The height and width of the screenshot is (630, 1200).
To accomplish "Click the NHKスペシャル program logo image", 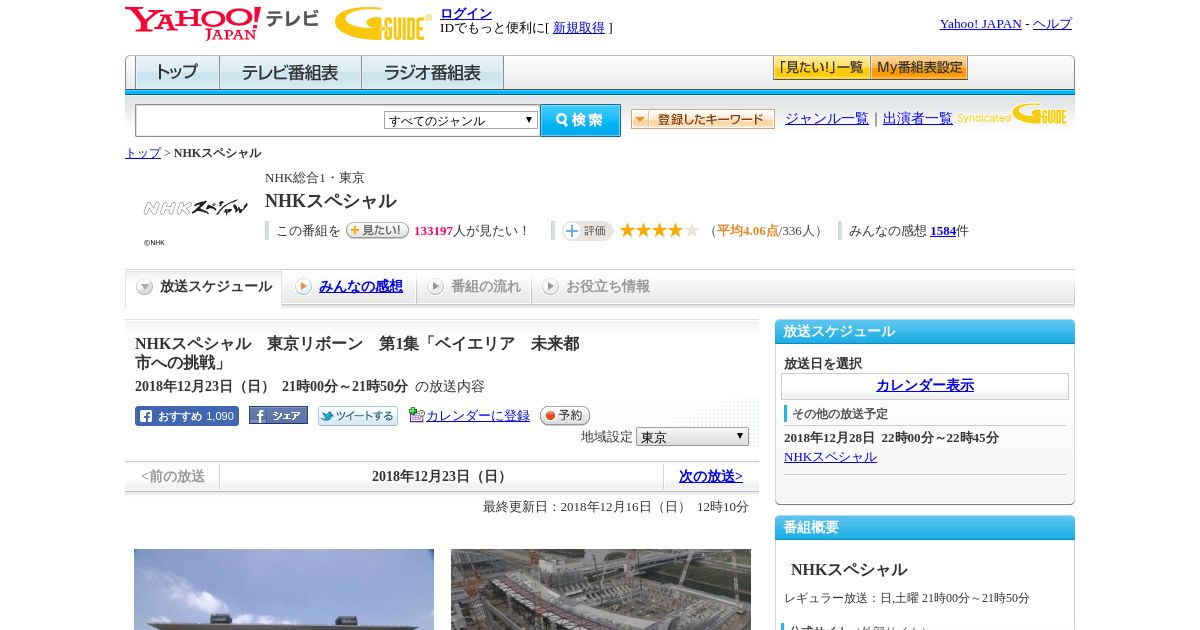I will point(196,208).
